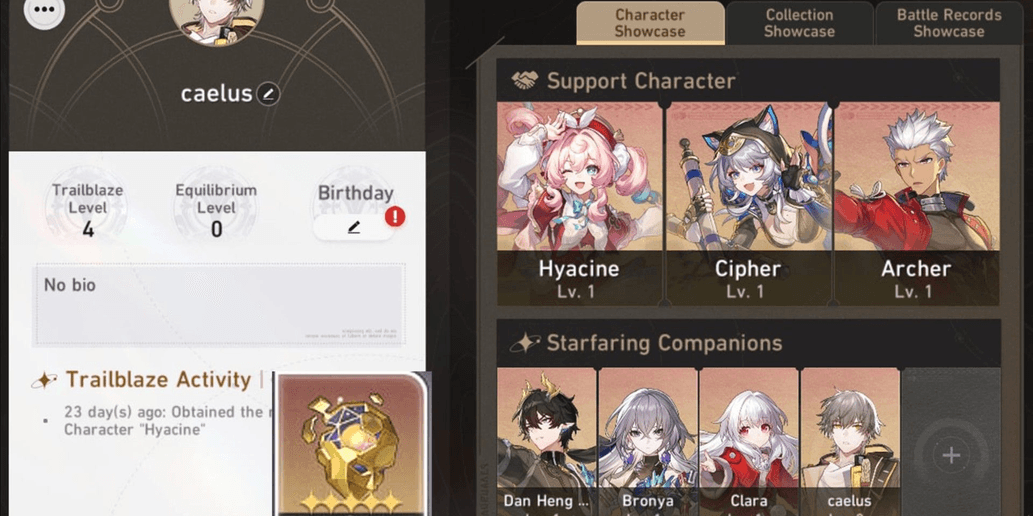
Task: Click the No bio text field
Action: pyautogui.click(x=219, y=304)
